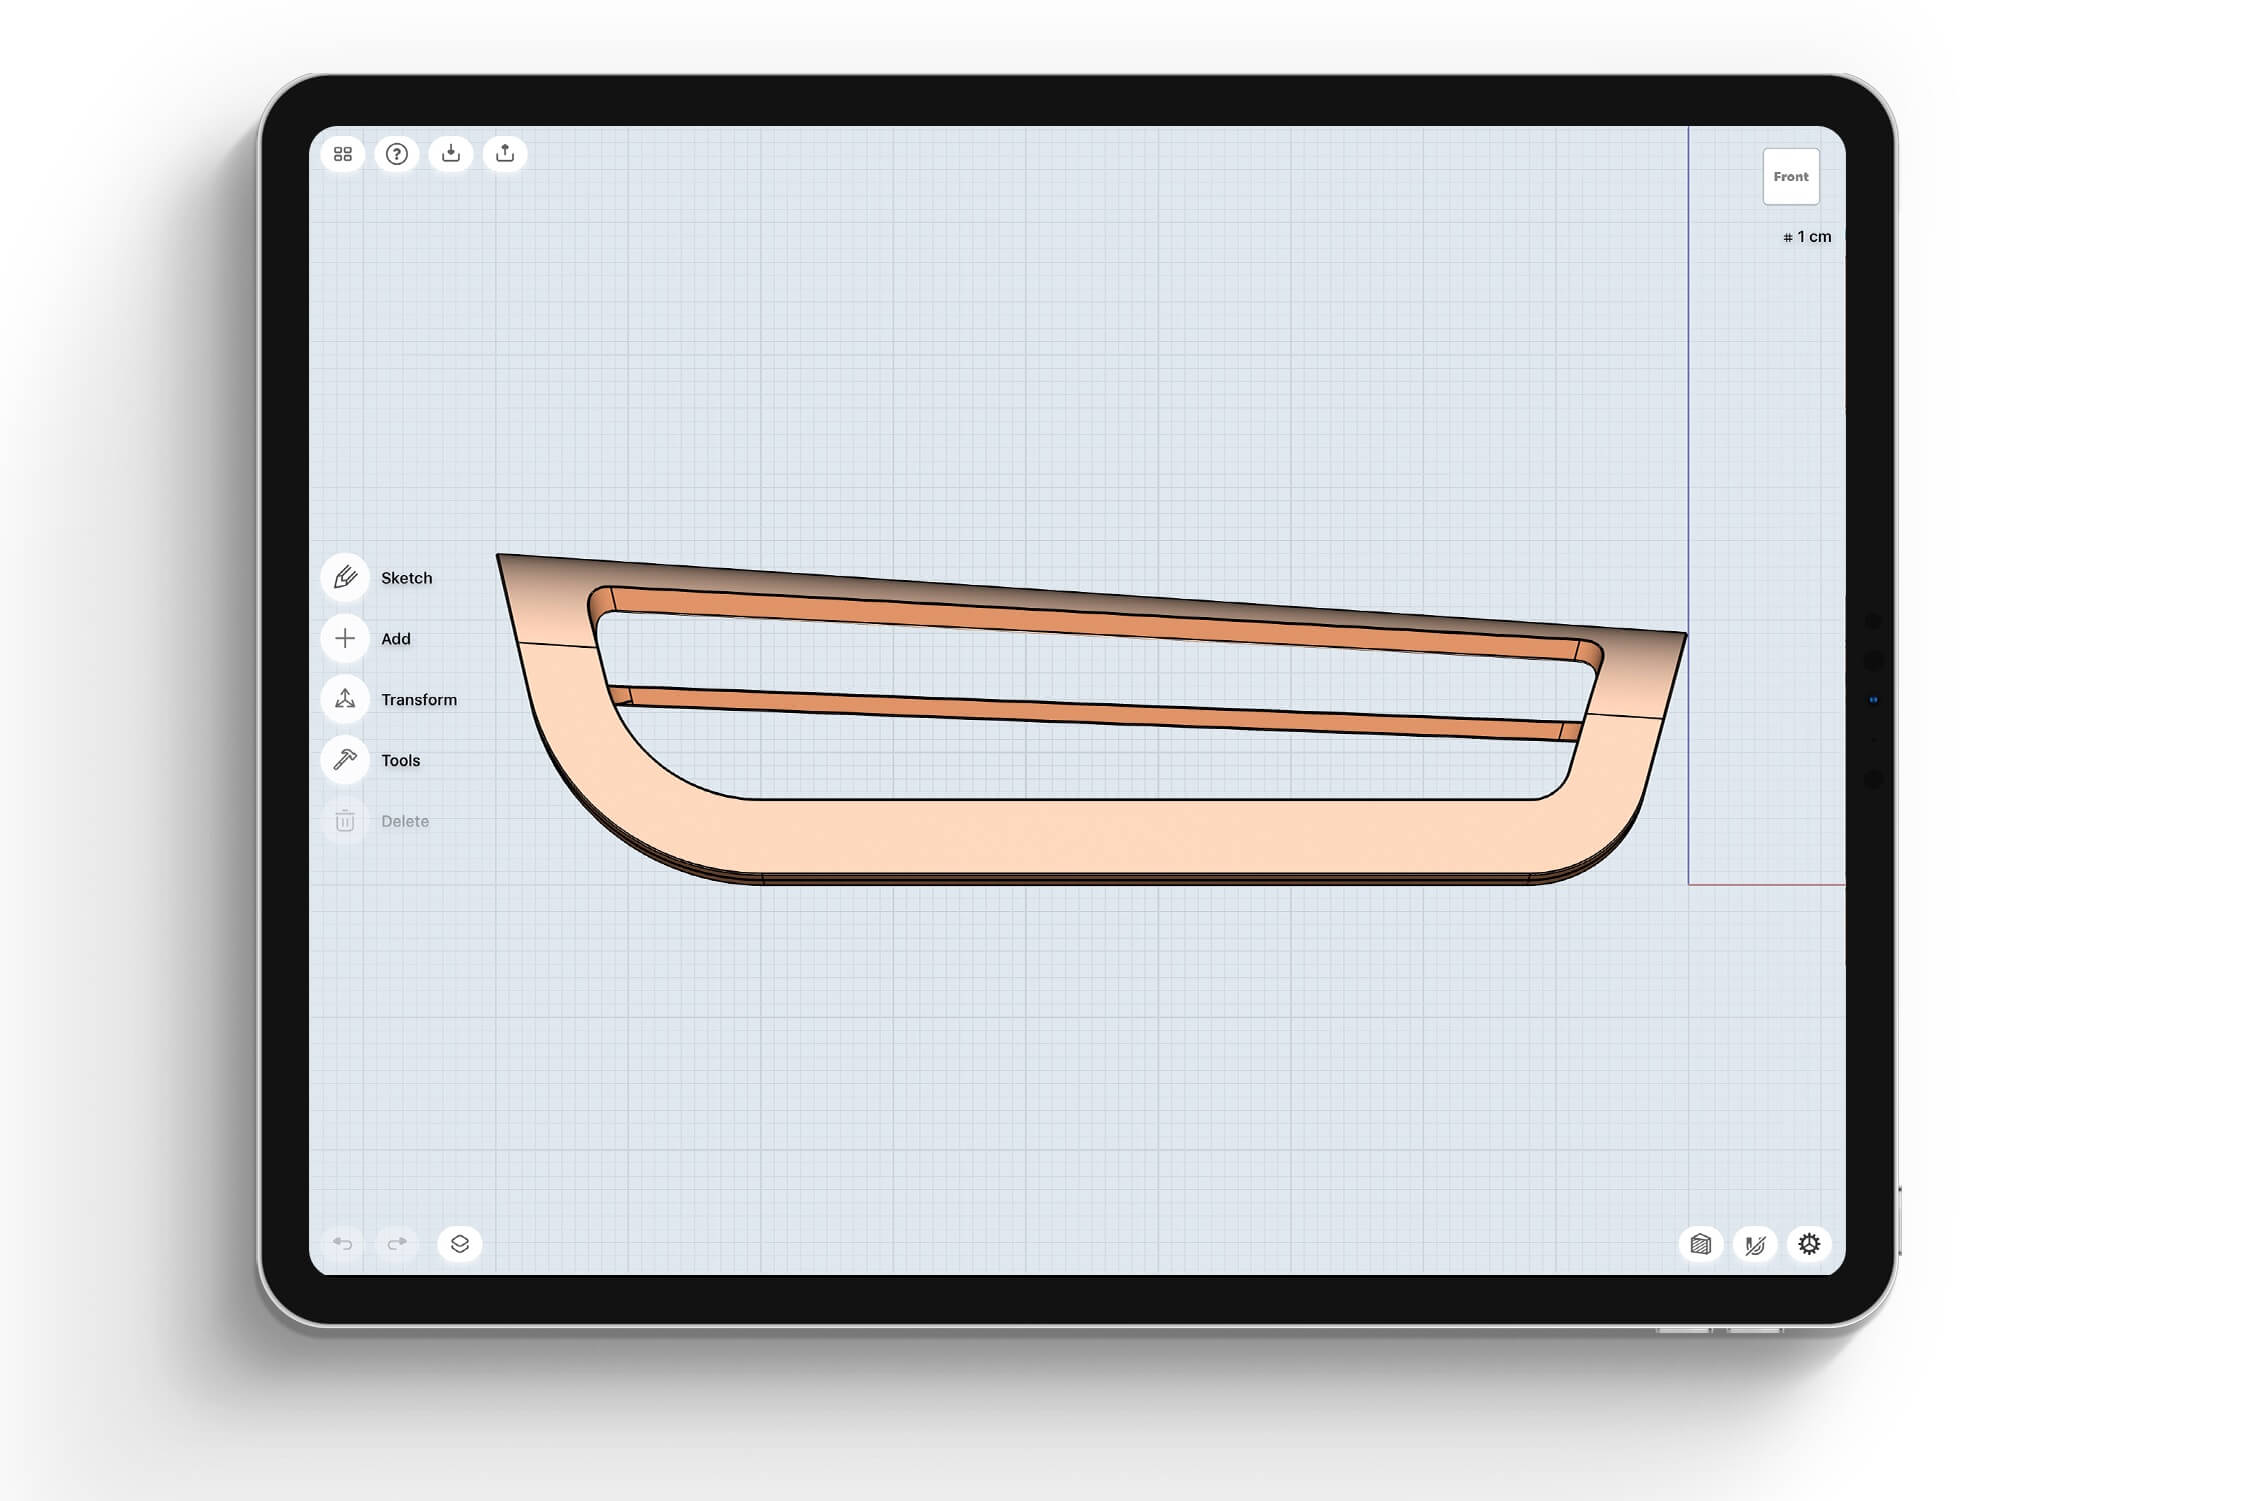
Task: Open the 1 cm grid unit selector
Action: pos(1806,237)
